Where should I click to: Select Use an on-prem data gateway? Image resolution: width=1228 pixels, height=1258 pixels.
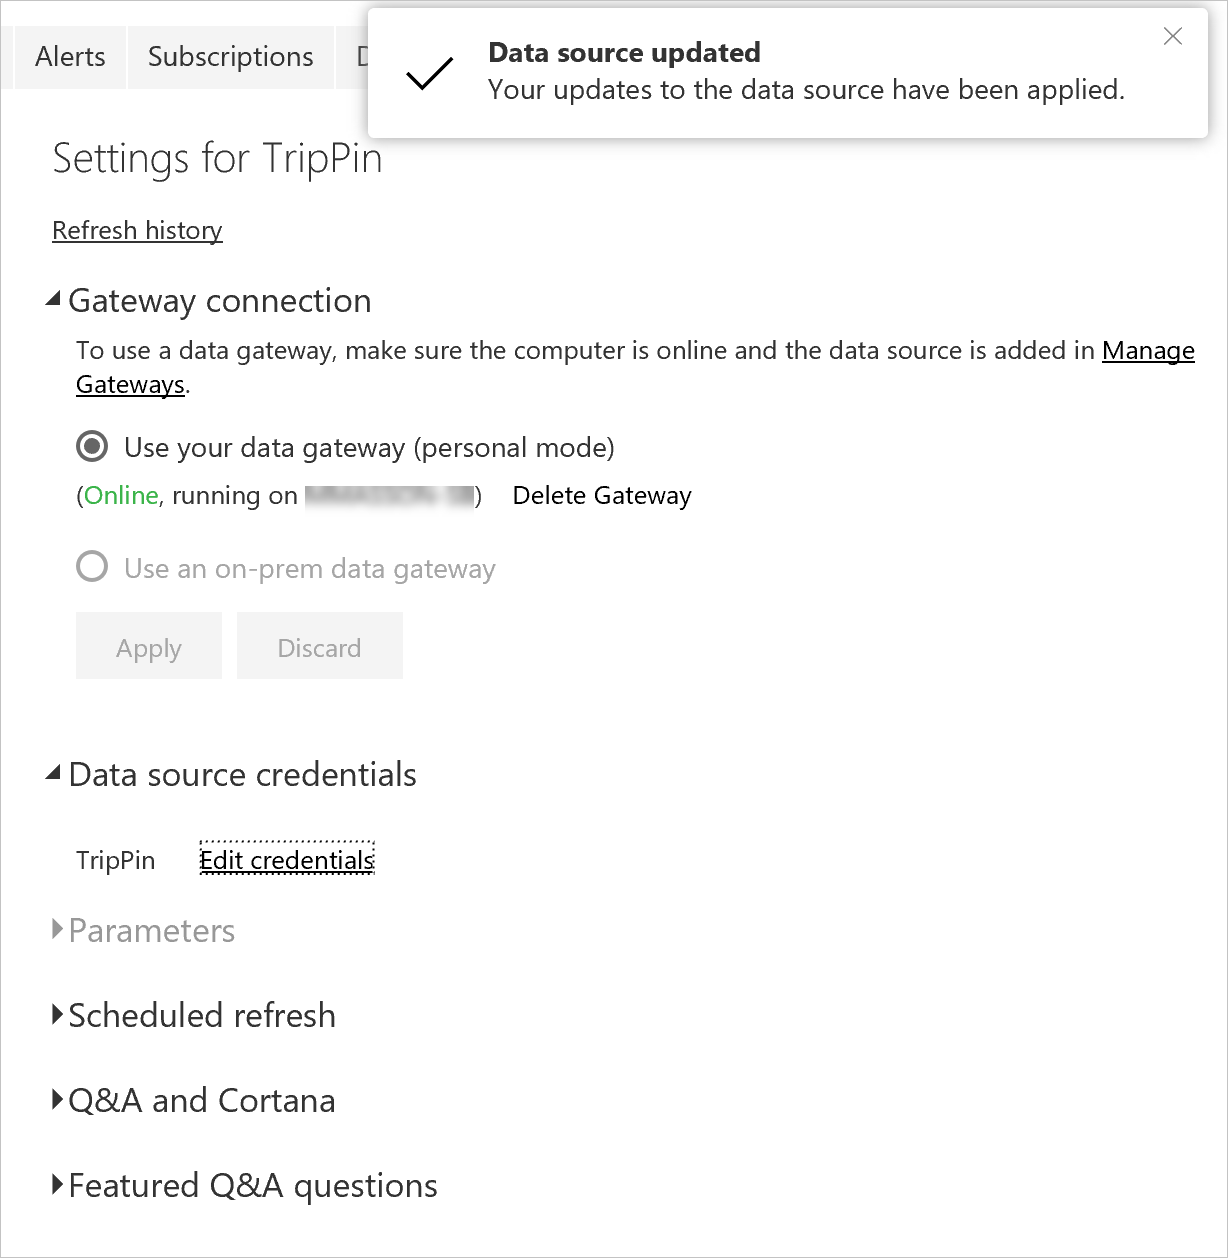[92, 567]
